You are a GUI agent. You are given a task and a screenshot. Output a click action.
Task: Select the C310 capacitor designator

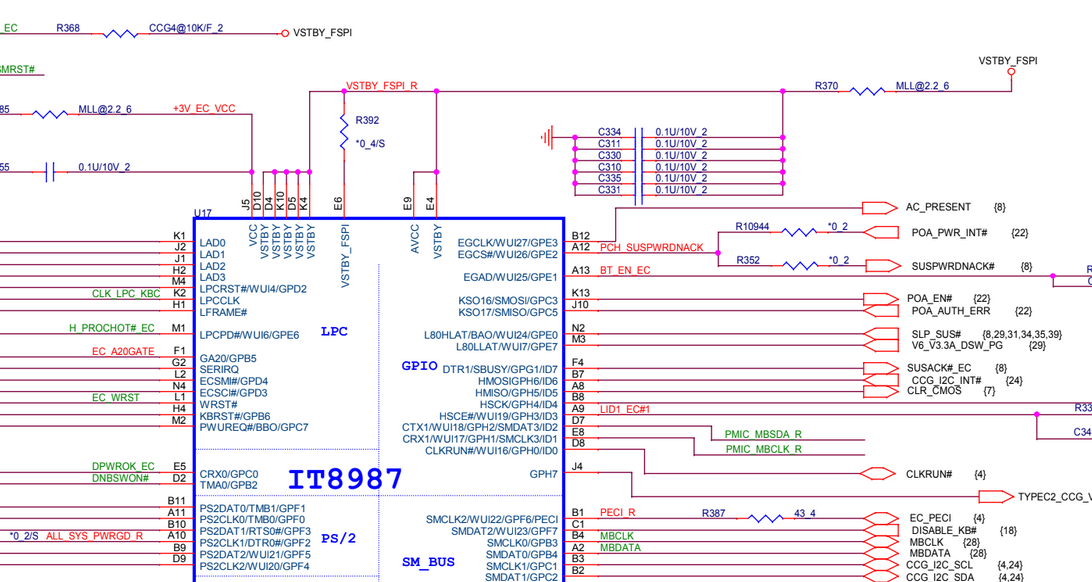pos(609,167)
